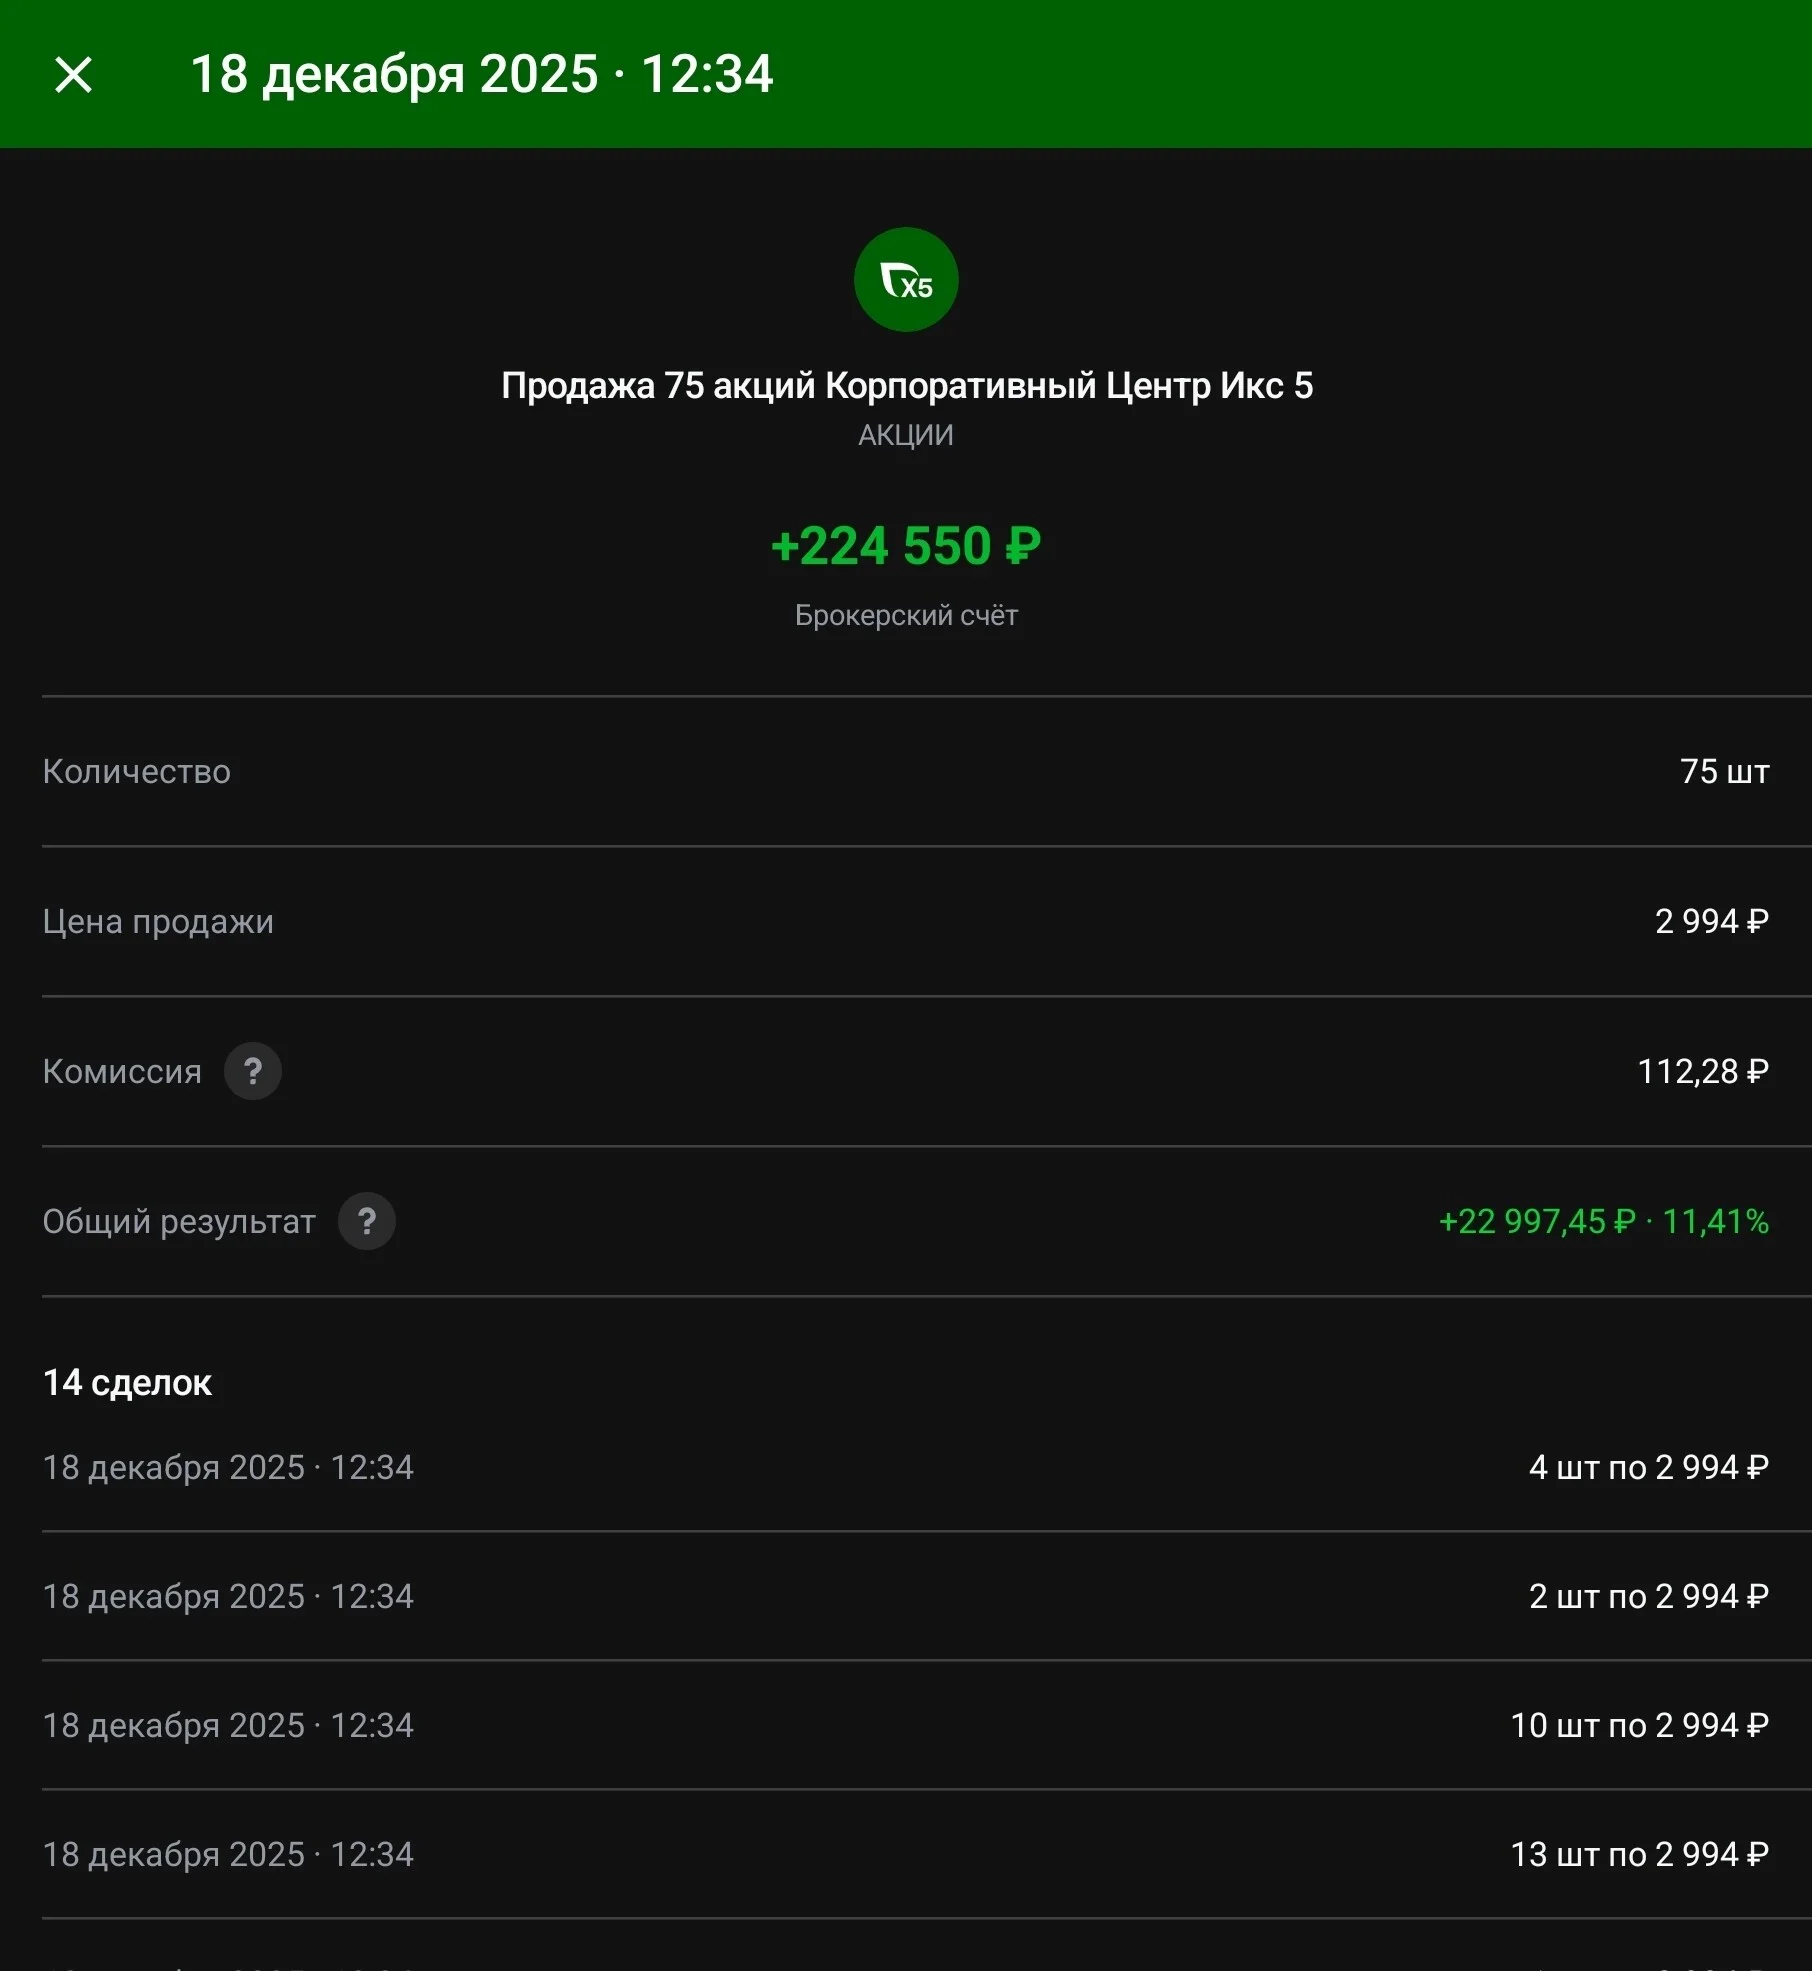
Task: Select the sale price value of 2 994 ₽
Action: click(1712, 922)
